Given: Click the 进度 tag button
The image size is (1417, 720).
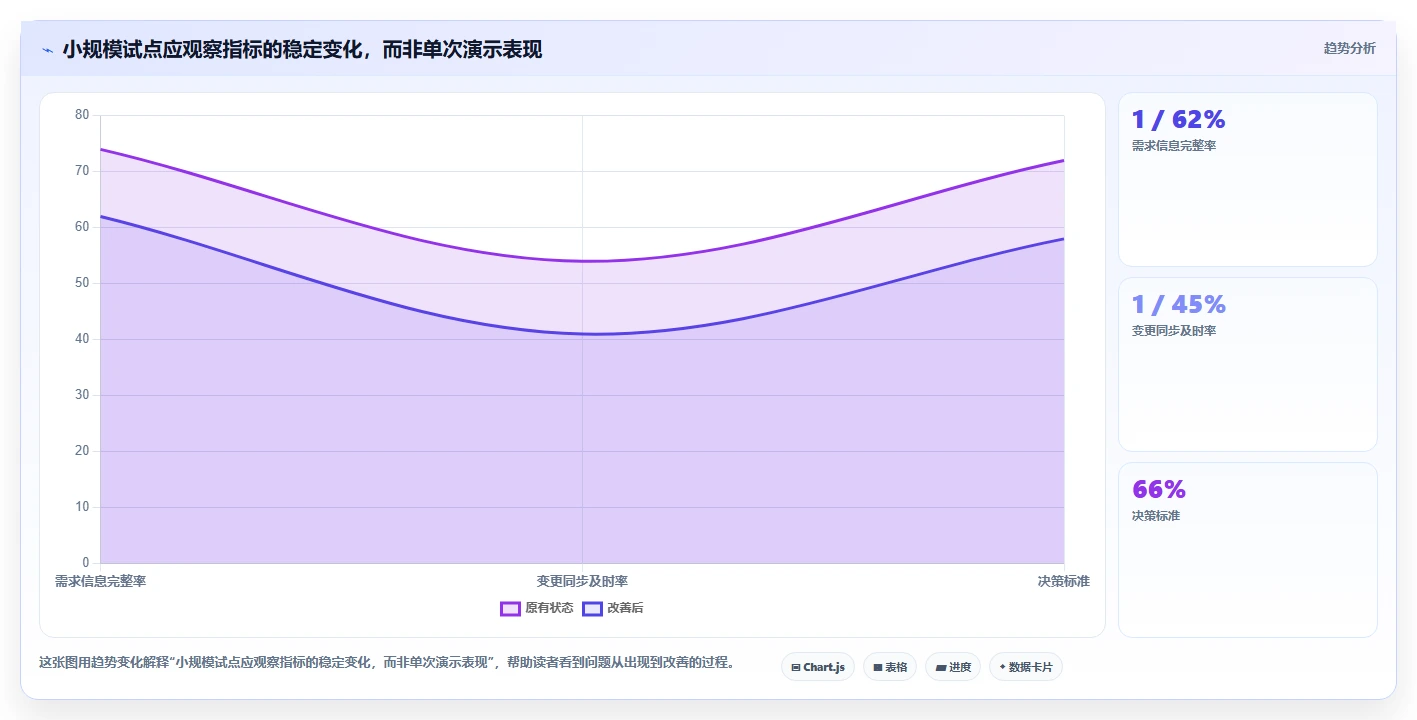Looking at the screenshot, I should pos(953,667).
